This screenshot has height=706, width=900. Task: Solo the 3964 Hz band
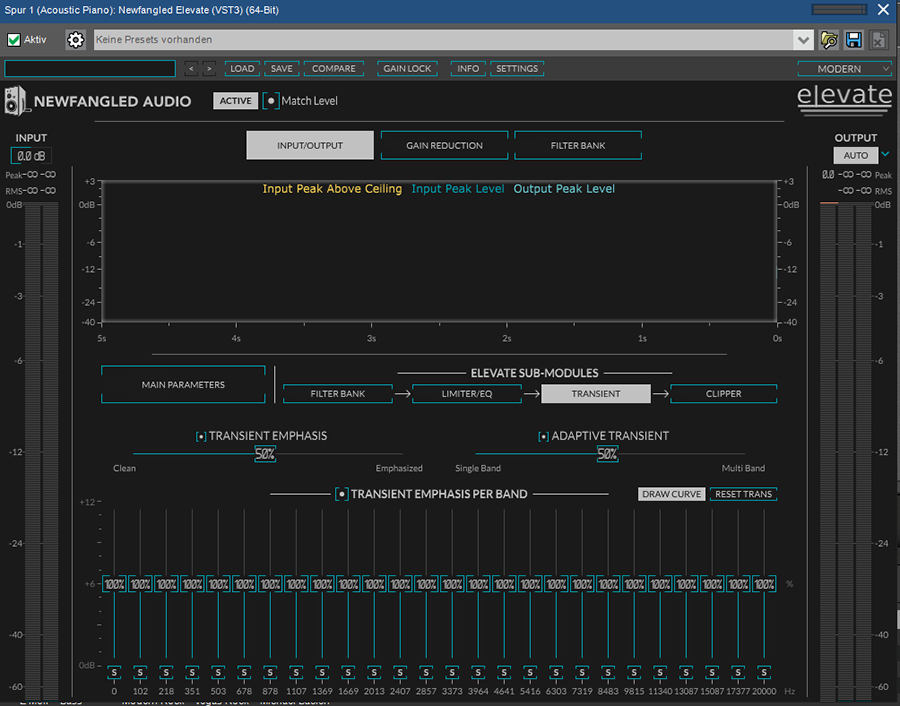pyautogui.click(x=478, y=673)
